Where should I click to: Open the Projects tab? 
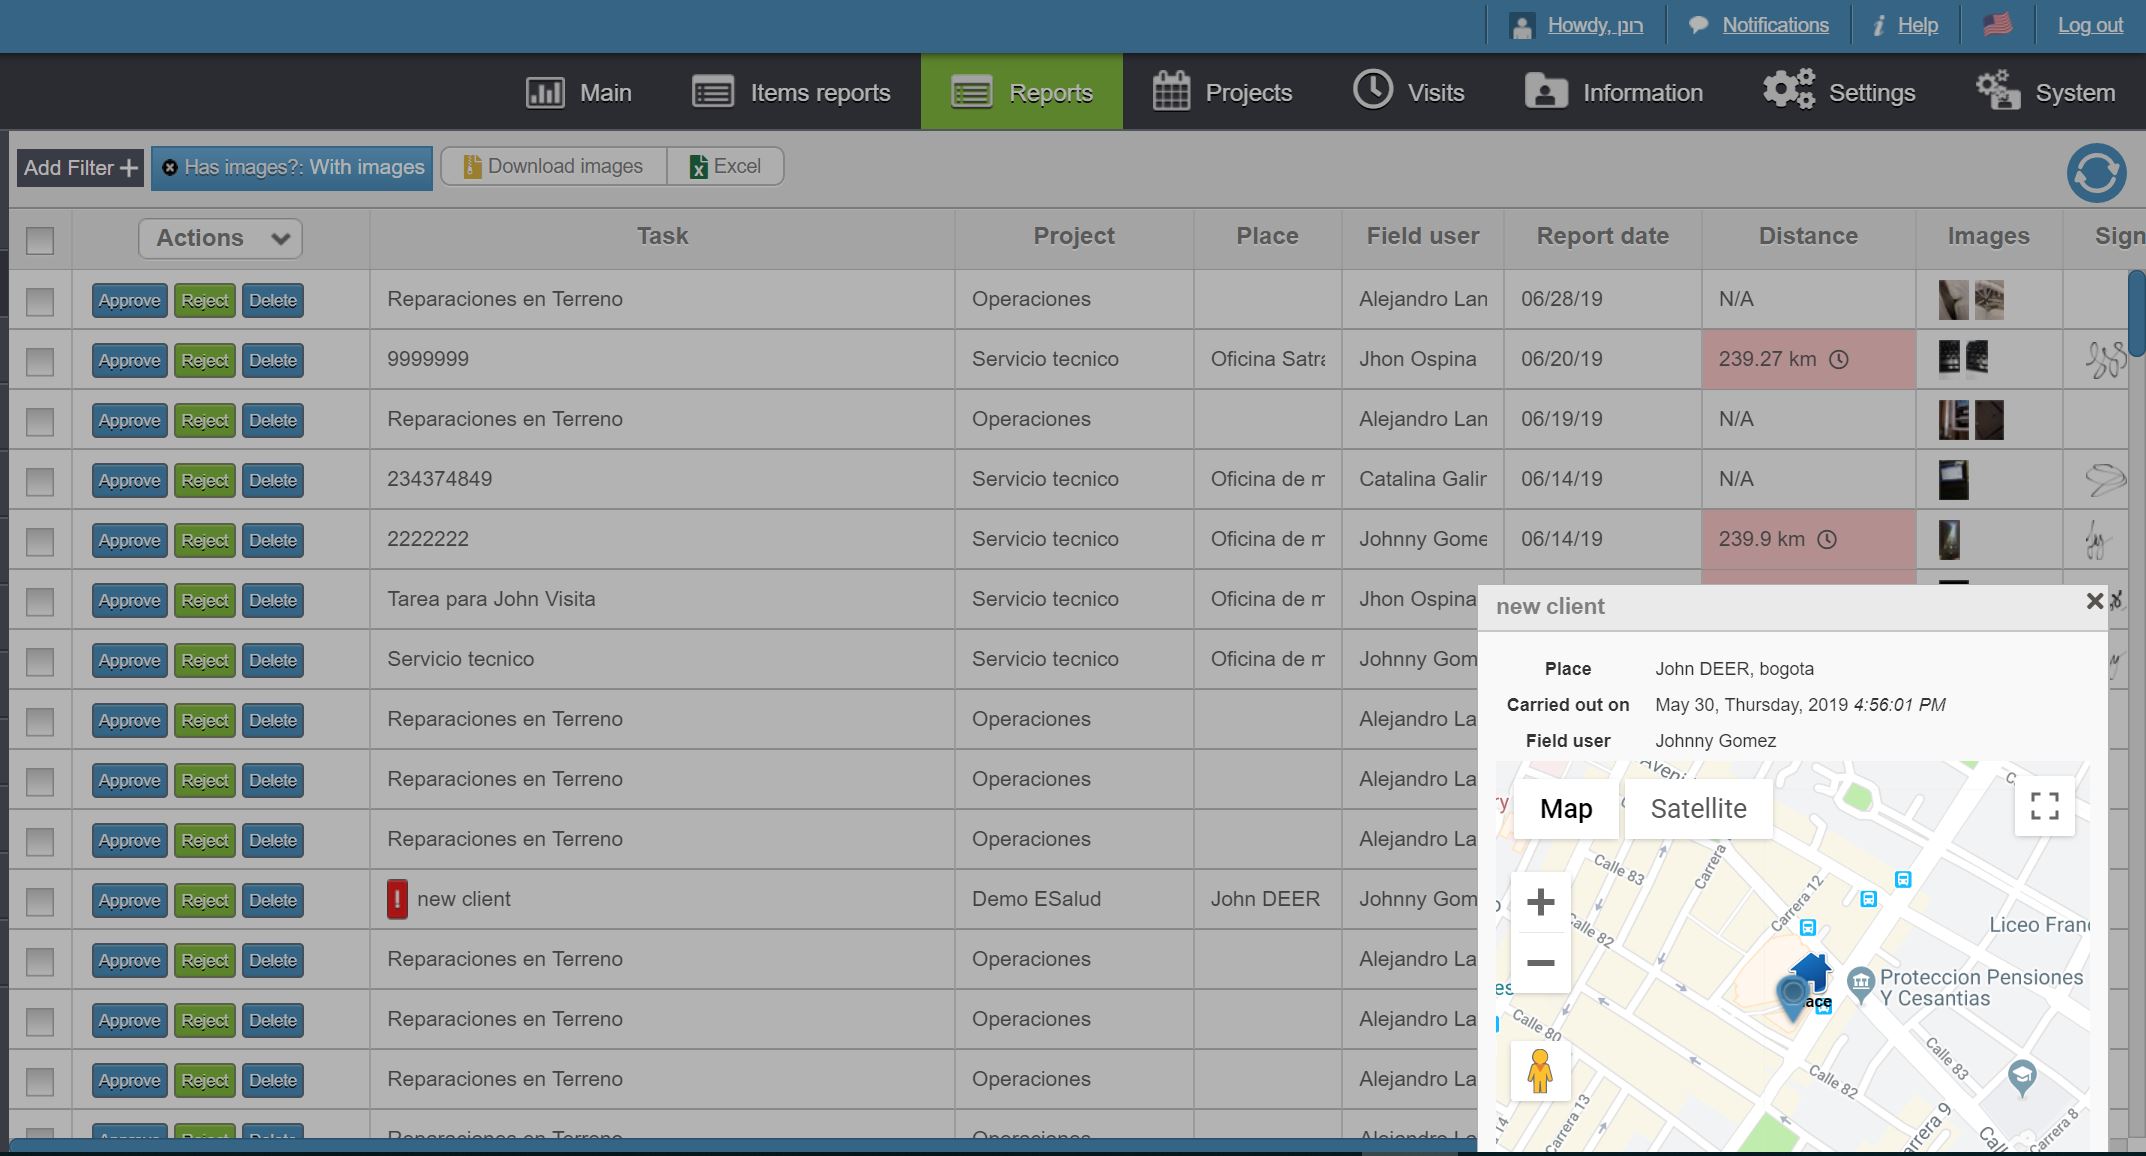point(1222,93)
